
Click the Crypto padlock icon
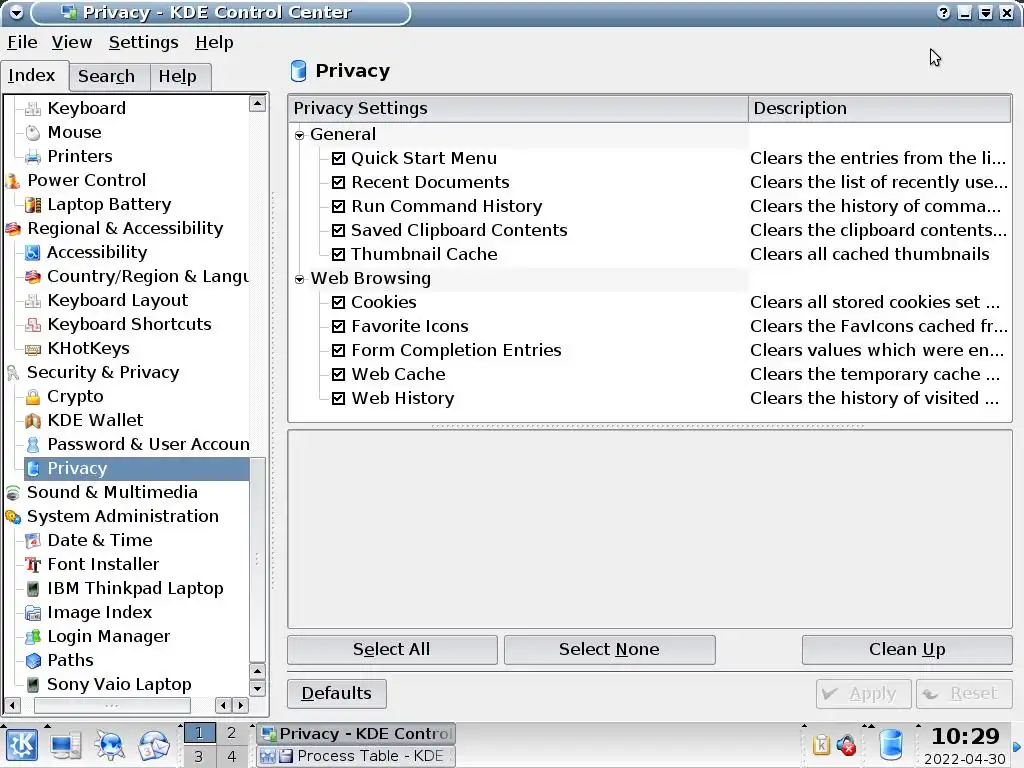coord(33,396)
